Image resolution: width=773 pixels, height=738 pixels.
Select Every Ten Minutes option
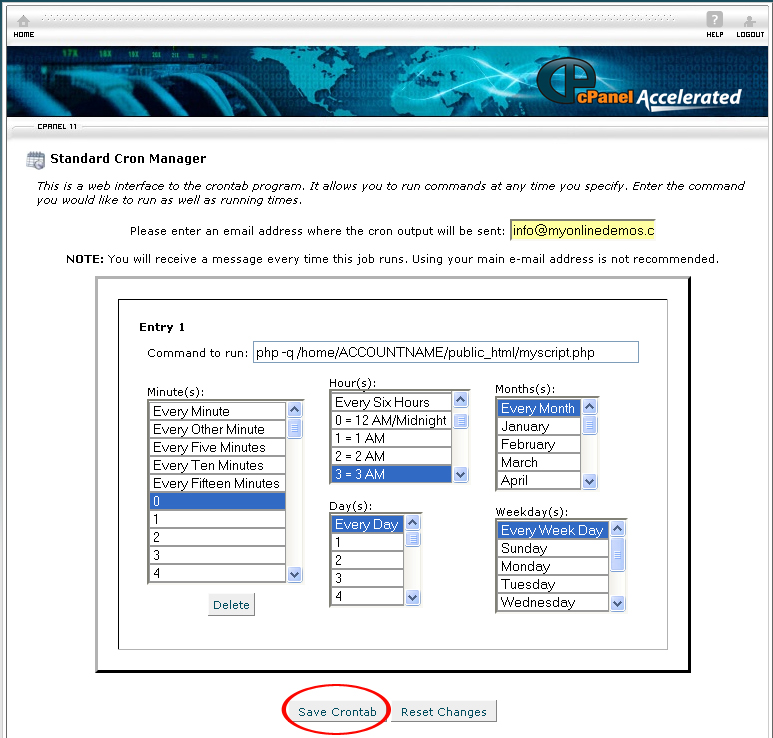pos(217,465)
